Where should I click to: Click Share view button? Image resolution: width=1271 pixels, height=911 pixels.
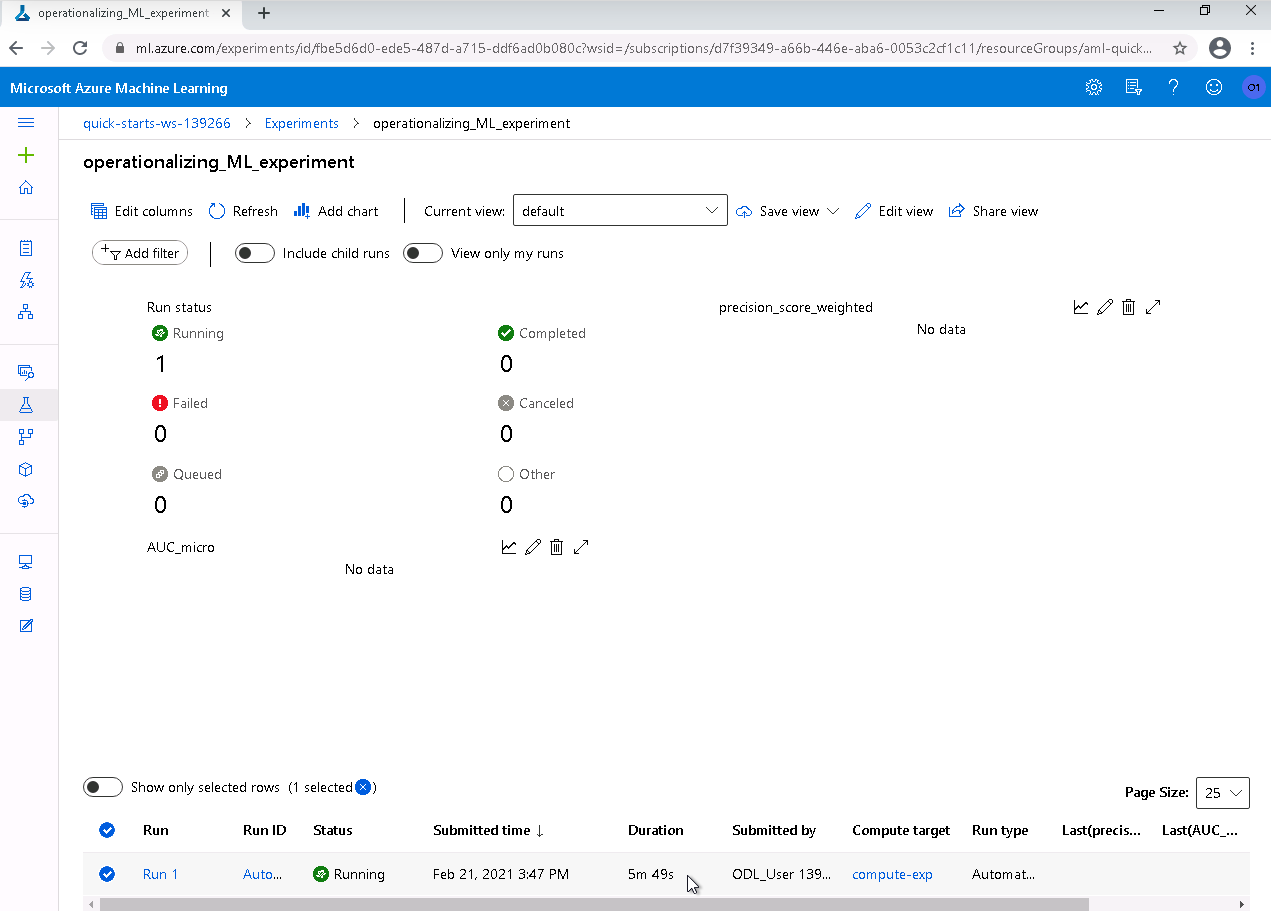993,211
